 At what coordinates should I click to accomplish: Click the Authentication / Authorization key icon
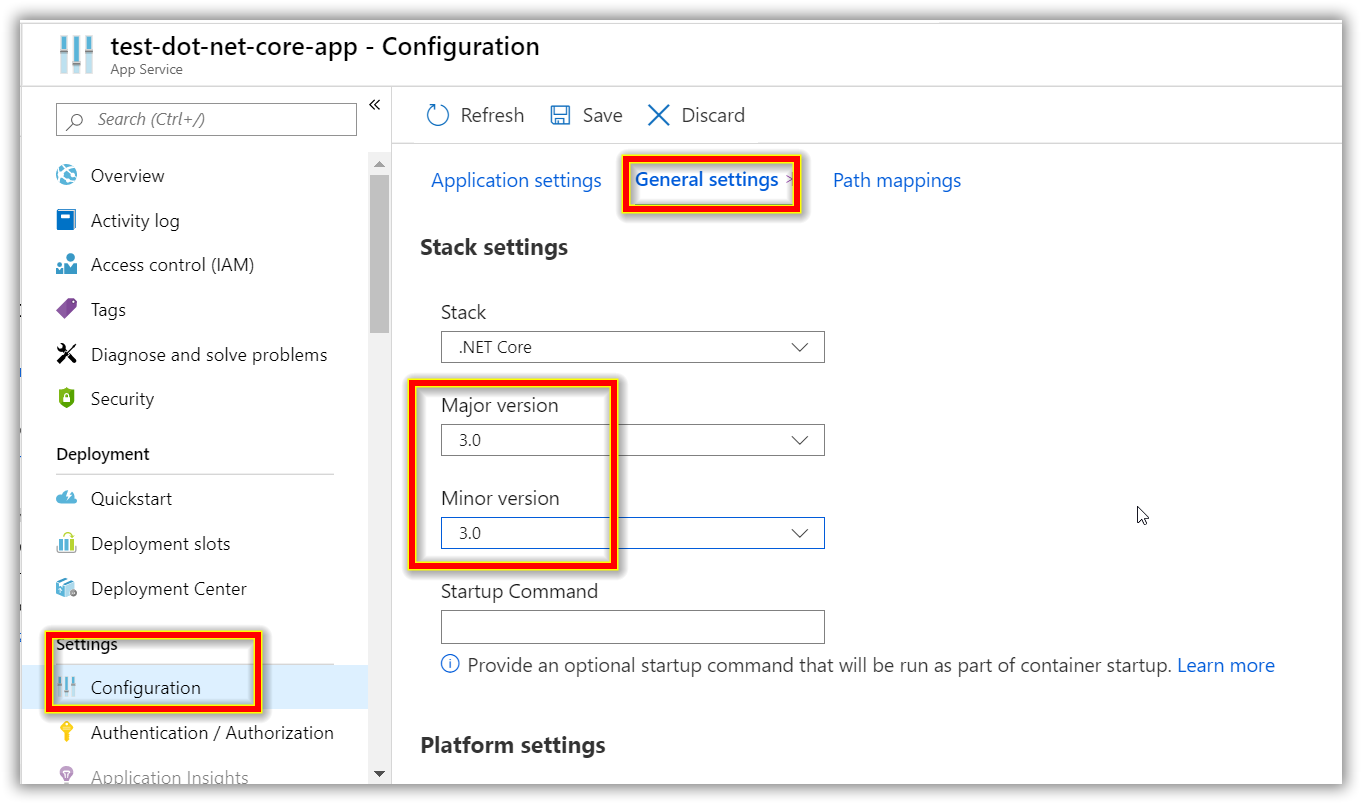click(x=67, y=732)
